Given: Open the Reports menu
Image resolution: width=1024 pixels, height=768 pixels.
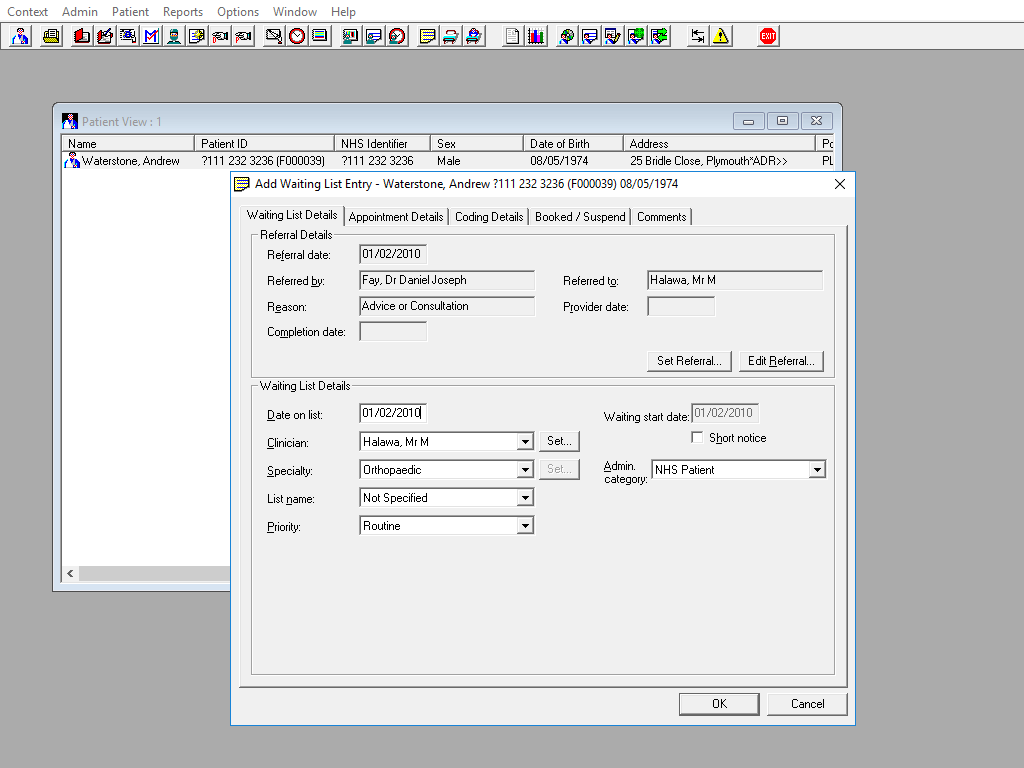Looking at the screenshot, I should click(x=183, y=12).
